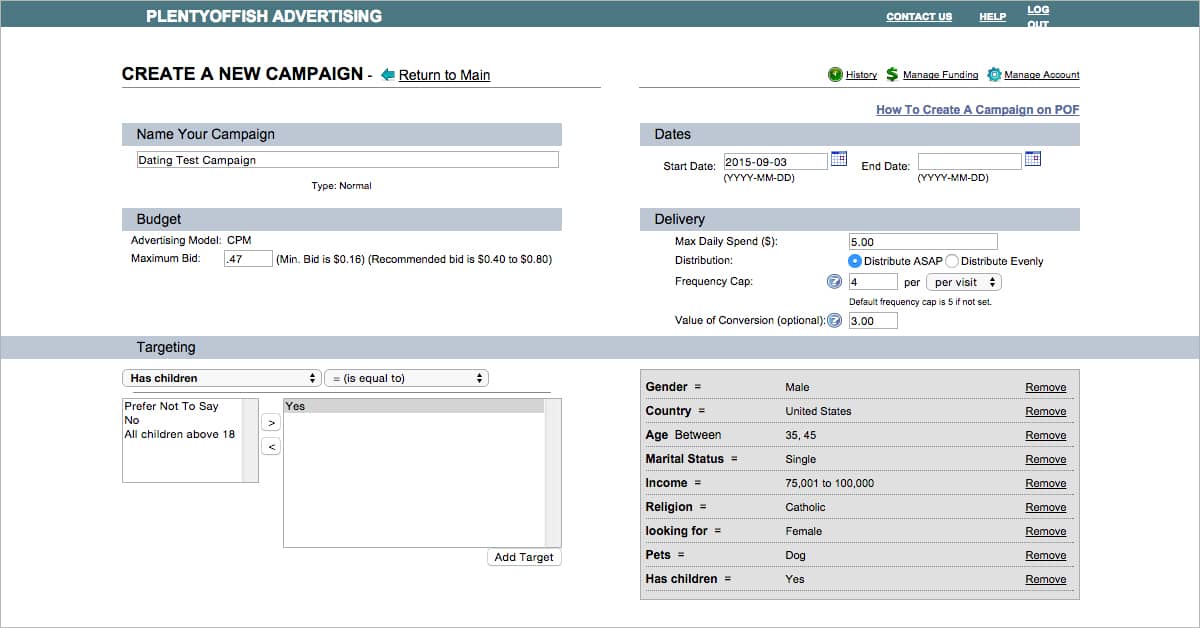Viewport: 1200px width, 628px height.
Task: Click the Frequency Cap help icon
Action: 834,282
